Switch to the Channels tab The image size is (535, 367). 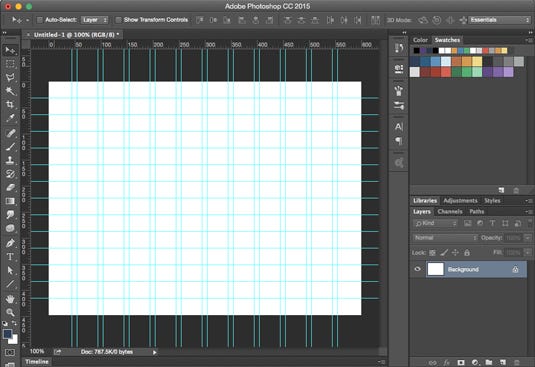[450, 211]
